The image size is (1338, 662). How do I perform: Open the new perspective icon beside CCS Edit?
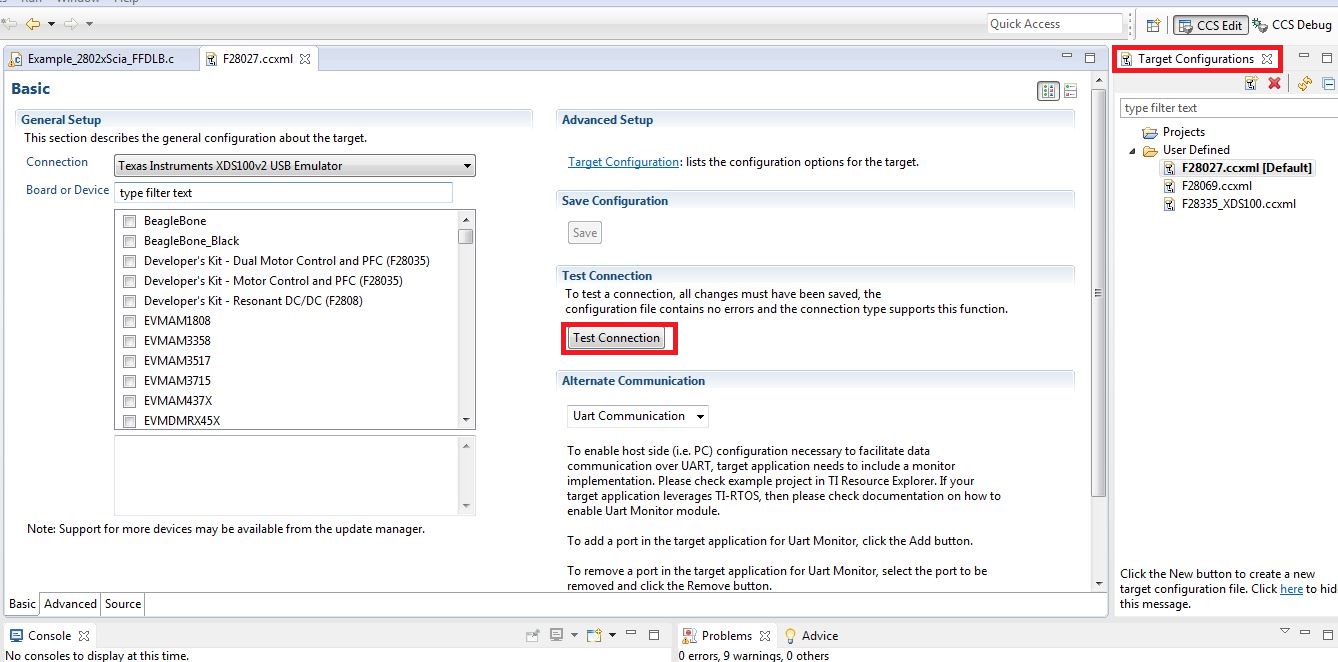pos(1153,25)
